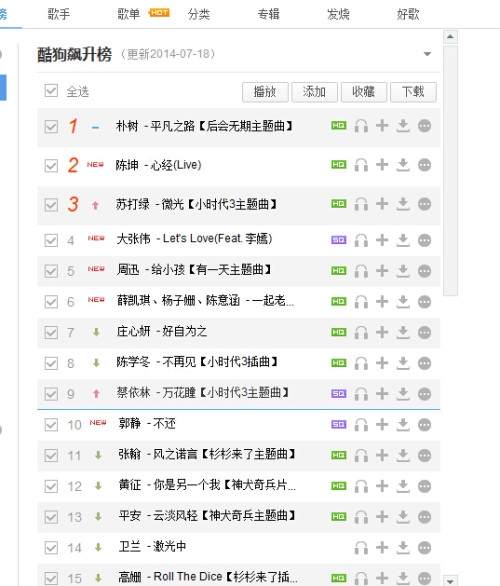
Task: Open more options for 苏打绿 微光
Action: pyautogui.click(x=424, y=204)
